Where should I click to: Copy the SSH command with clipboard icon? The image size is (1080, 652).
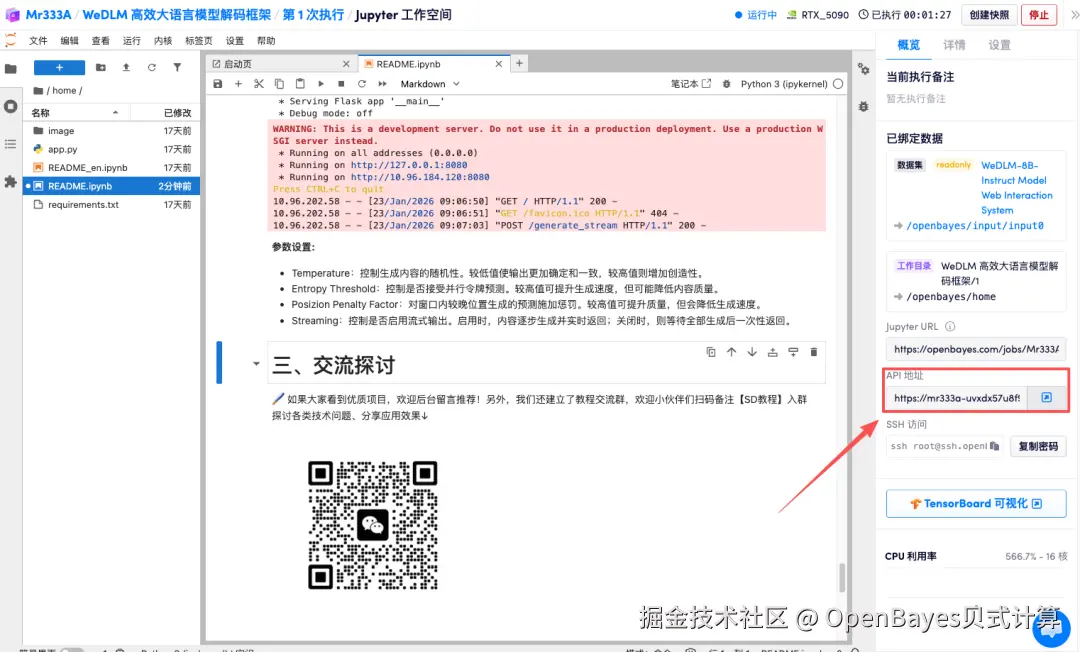pyautogui.click(x=994, y=446)
